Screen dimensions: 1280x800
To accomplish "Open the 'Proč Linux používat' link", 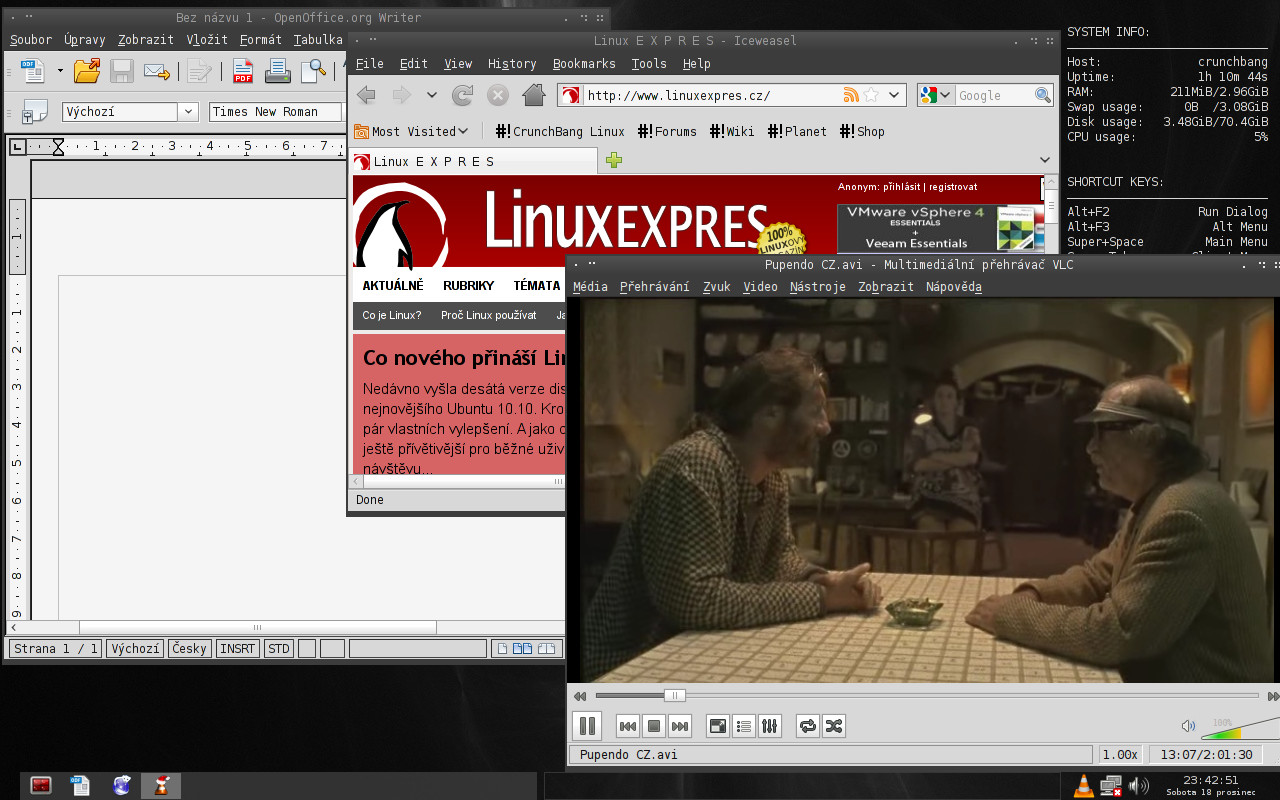I will pyautogui.click(x=489, y=315).
